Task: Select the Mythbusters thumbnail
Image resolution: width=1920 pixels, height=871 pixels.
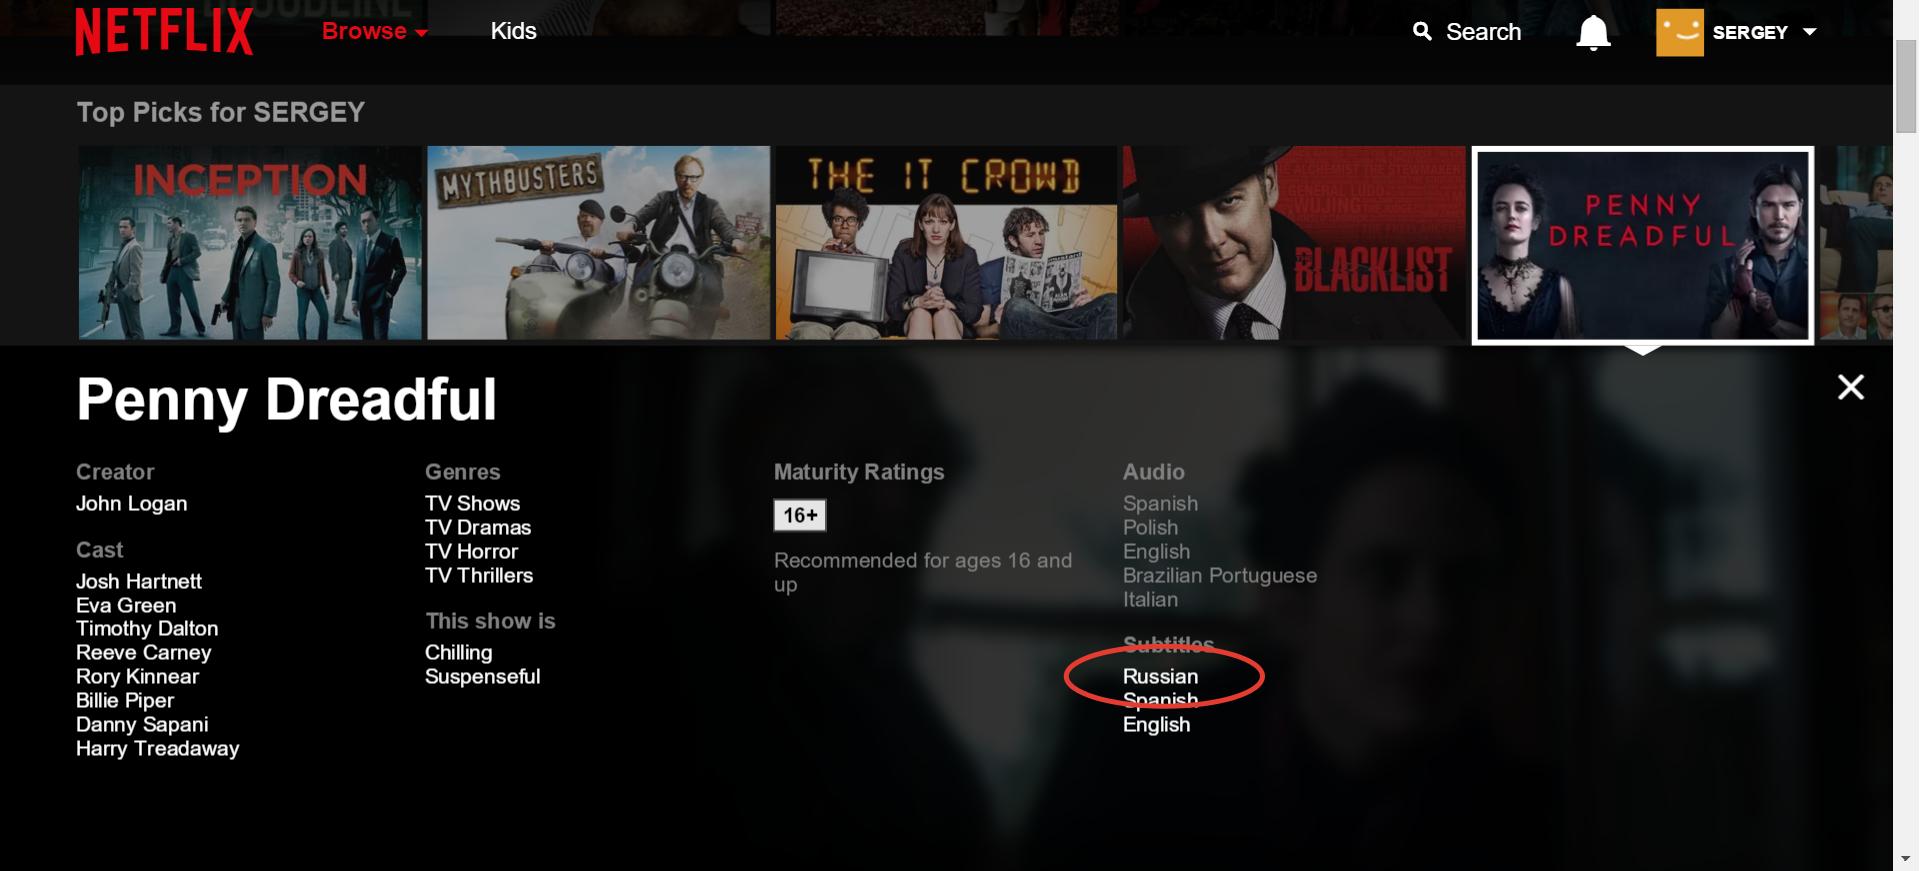Action: pos(599,243)
